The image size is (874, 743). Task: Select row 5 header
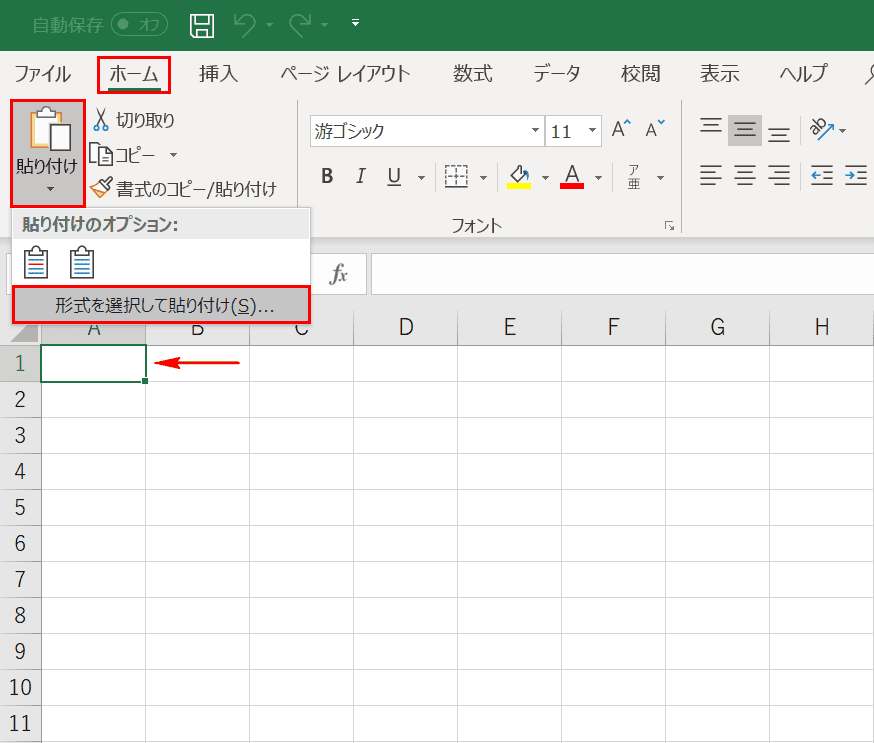tap(20, 507)
